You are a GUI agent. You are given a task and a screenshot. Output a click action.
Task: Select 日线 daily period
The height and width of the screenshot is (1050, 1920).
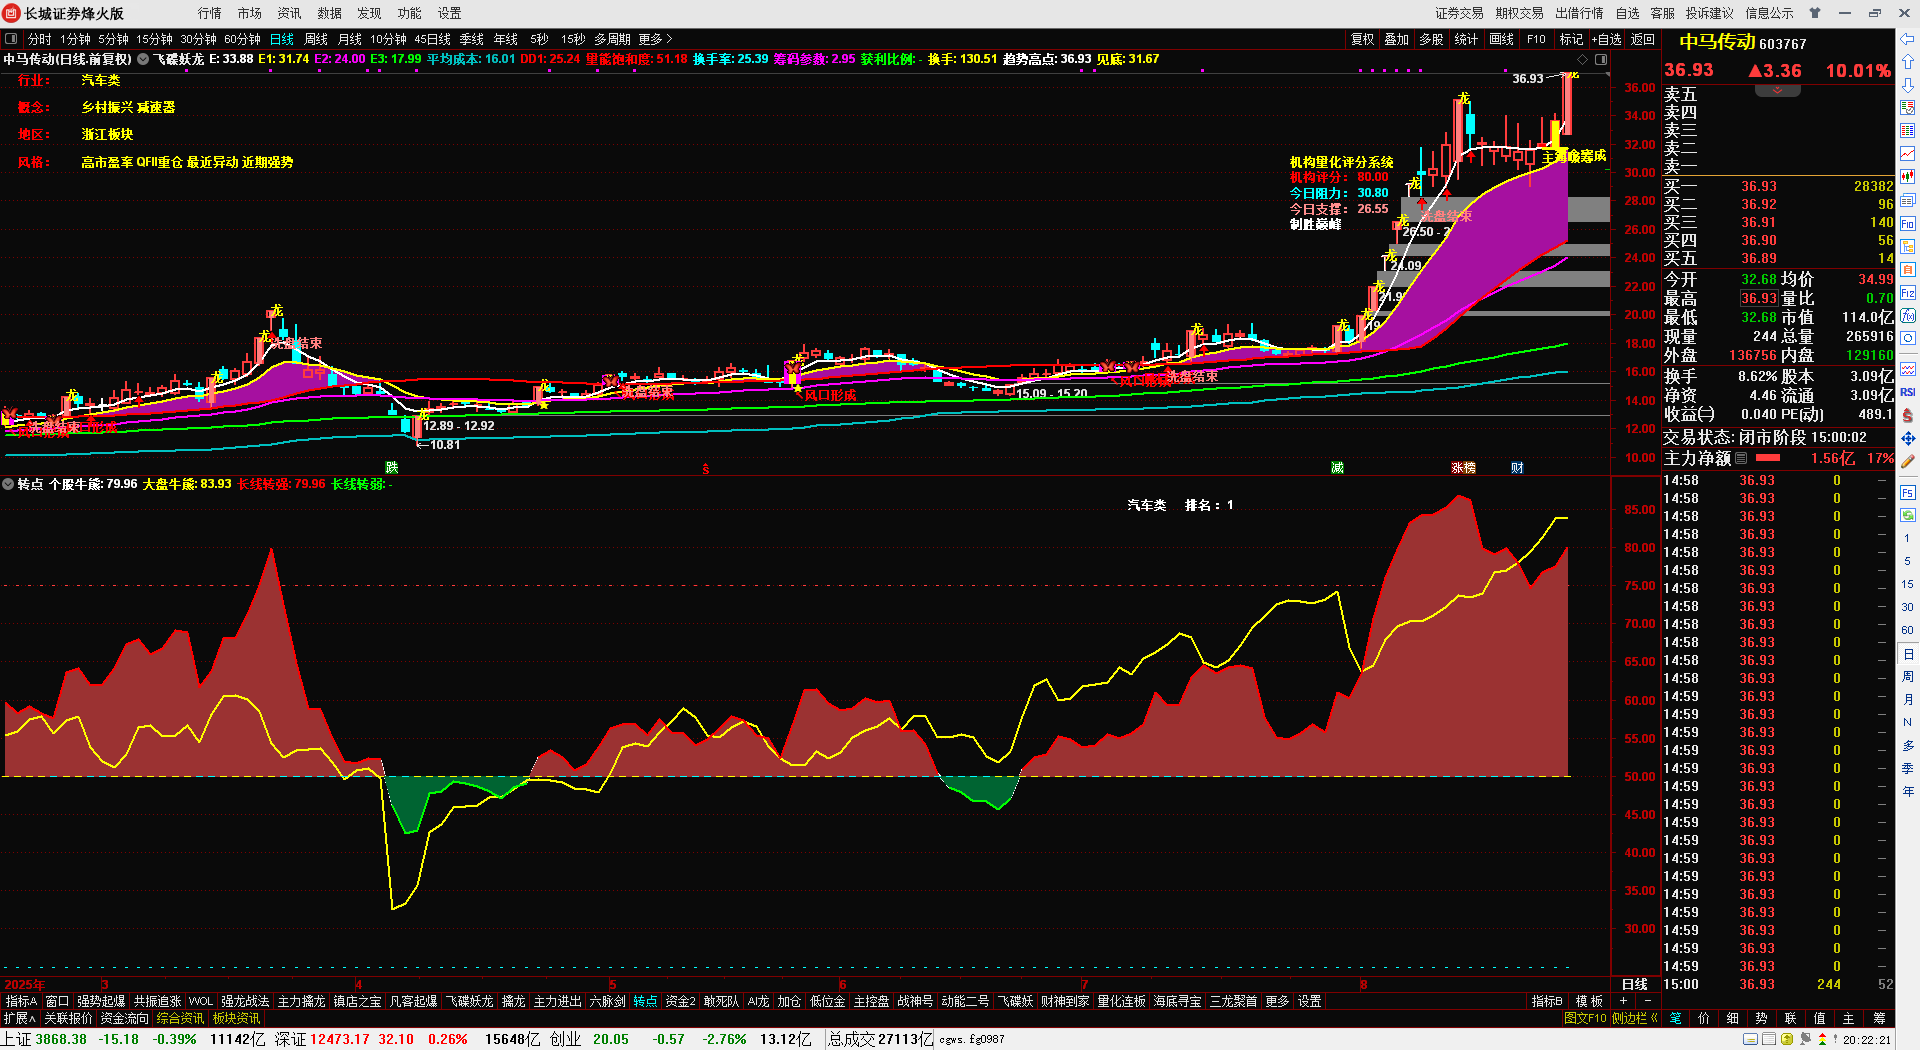coord(282,39)
